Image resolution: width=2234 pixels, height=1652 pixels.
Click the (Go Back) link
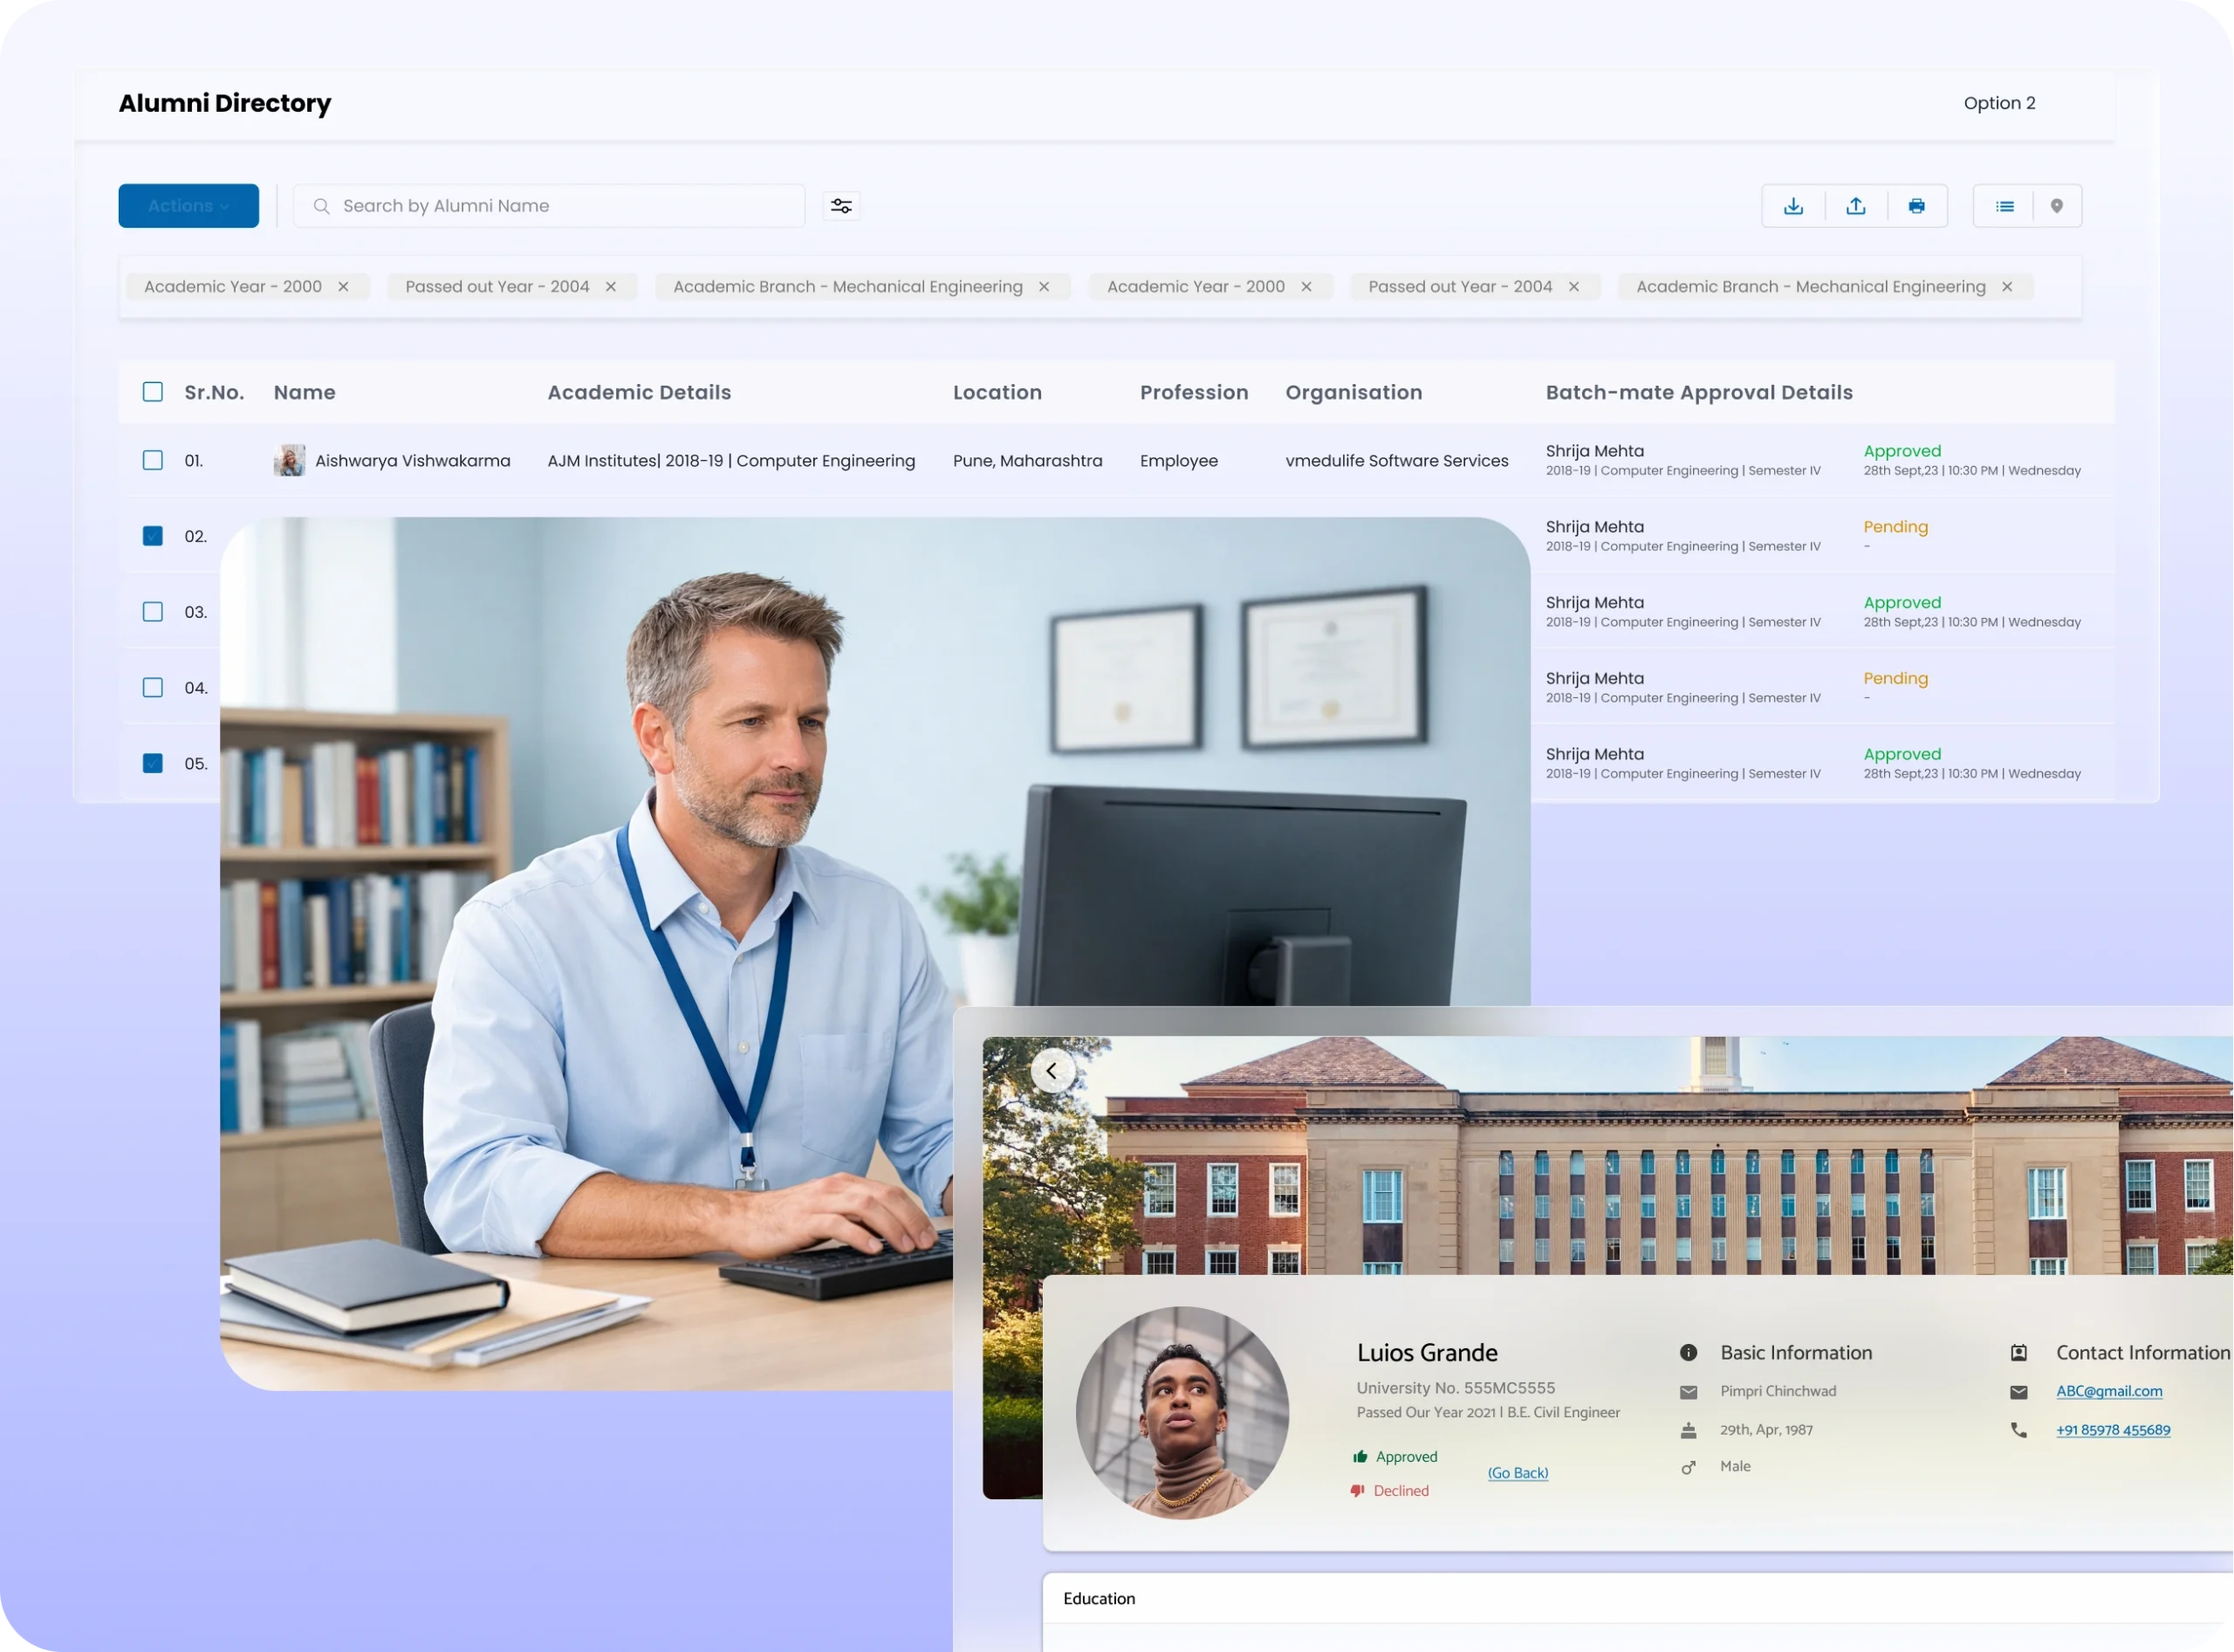1517,1473
